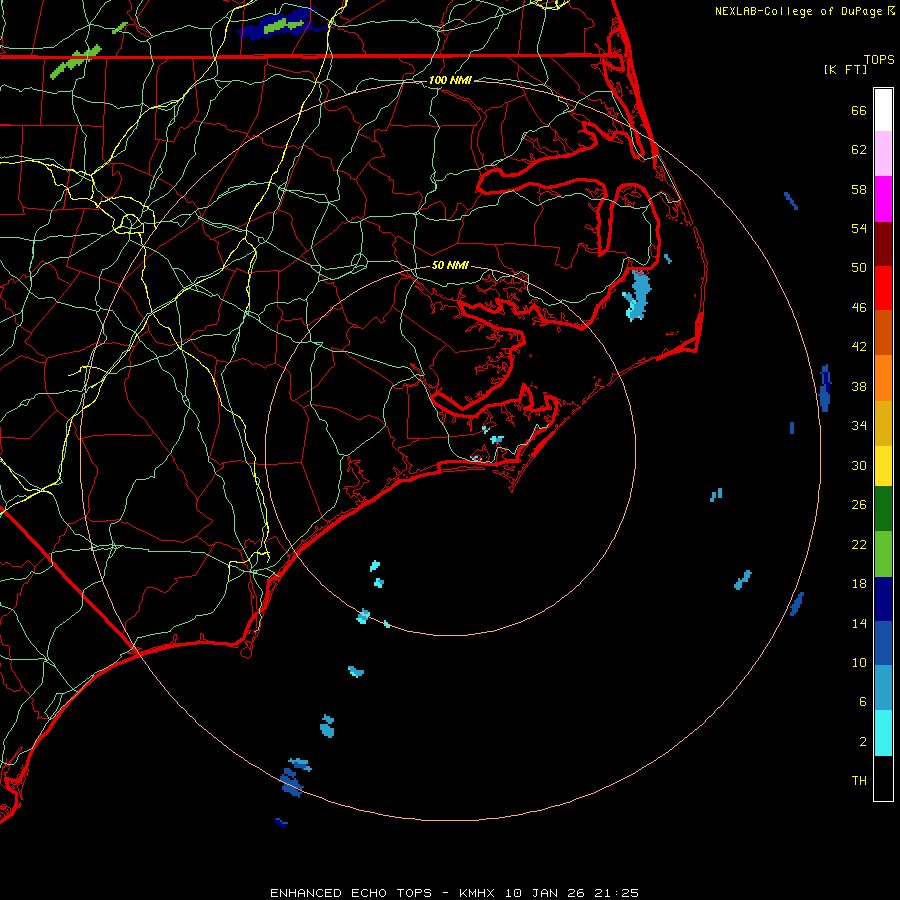This screenshot has height=900, width=900.
Task: Click the 'KMHX' radar site identifier
Action: pyautogui.click(x=479, y=893)
